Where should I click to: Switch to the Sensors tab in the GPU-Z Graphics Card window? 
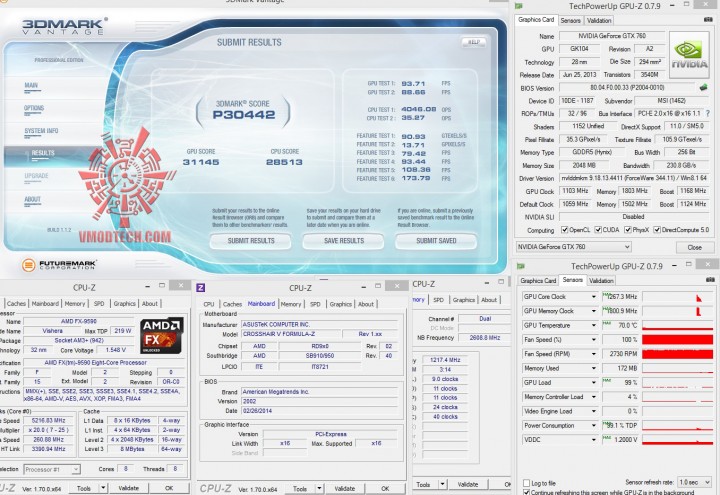[571, 21]
